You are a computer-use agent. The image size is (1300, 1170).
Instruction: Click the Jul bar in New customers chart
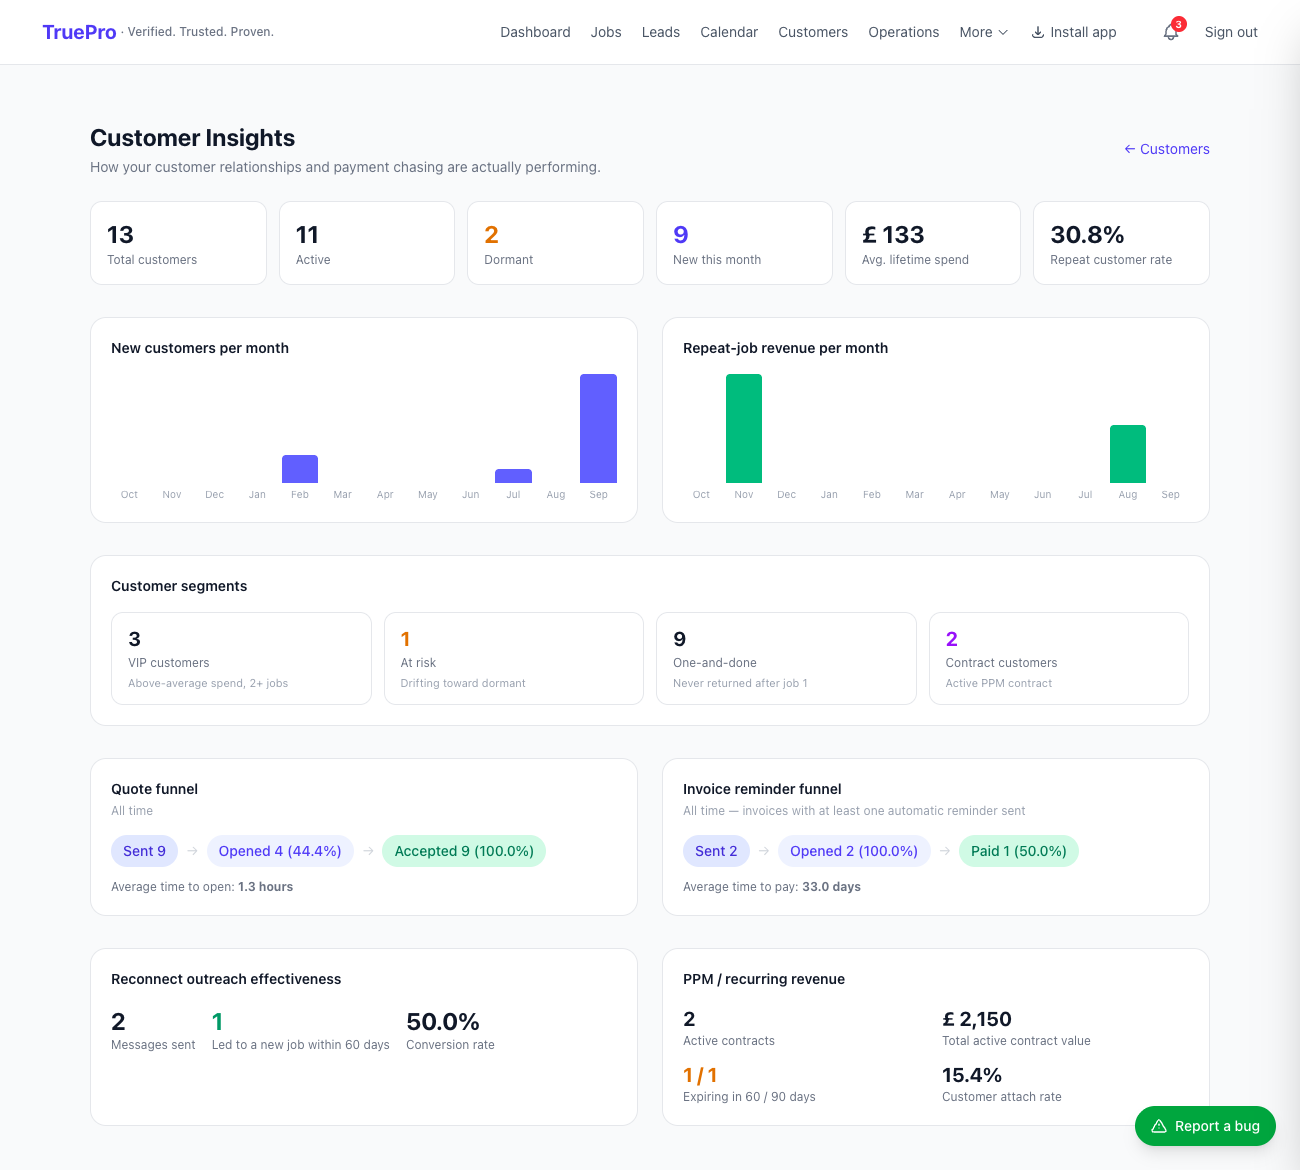pyautogui.click(x=513, y=476)
